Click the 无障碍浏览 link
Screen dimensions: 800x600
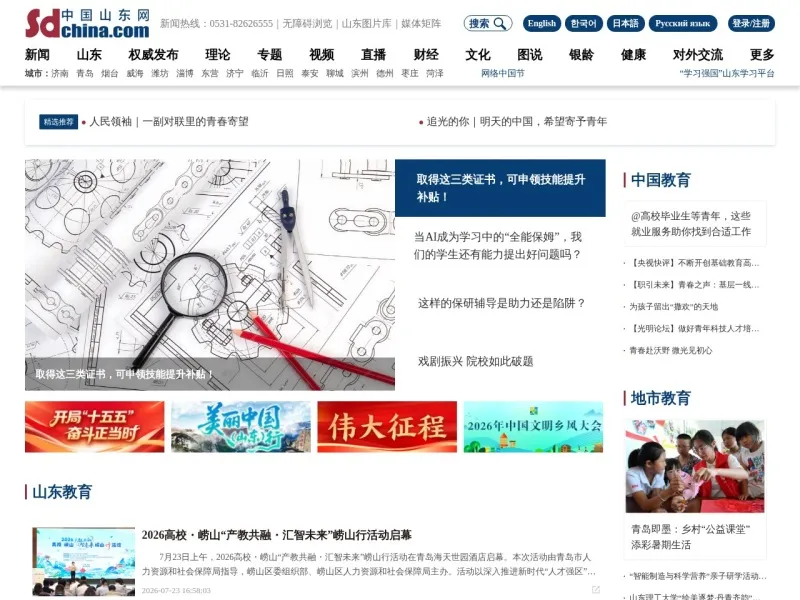[307, 23]
